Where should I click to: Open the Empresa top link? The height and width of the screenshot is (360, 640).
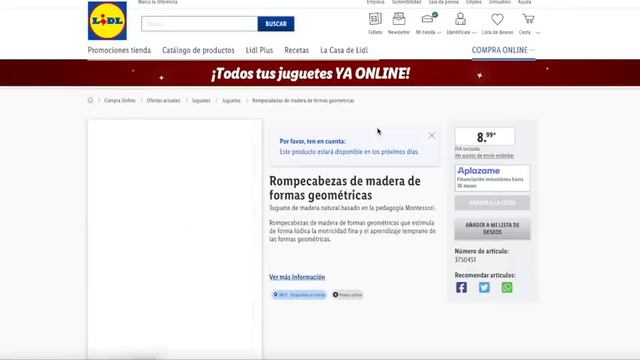point(376,2)
